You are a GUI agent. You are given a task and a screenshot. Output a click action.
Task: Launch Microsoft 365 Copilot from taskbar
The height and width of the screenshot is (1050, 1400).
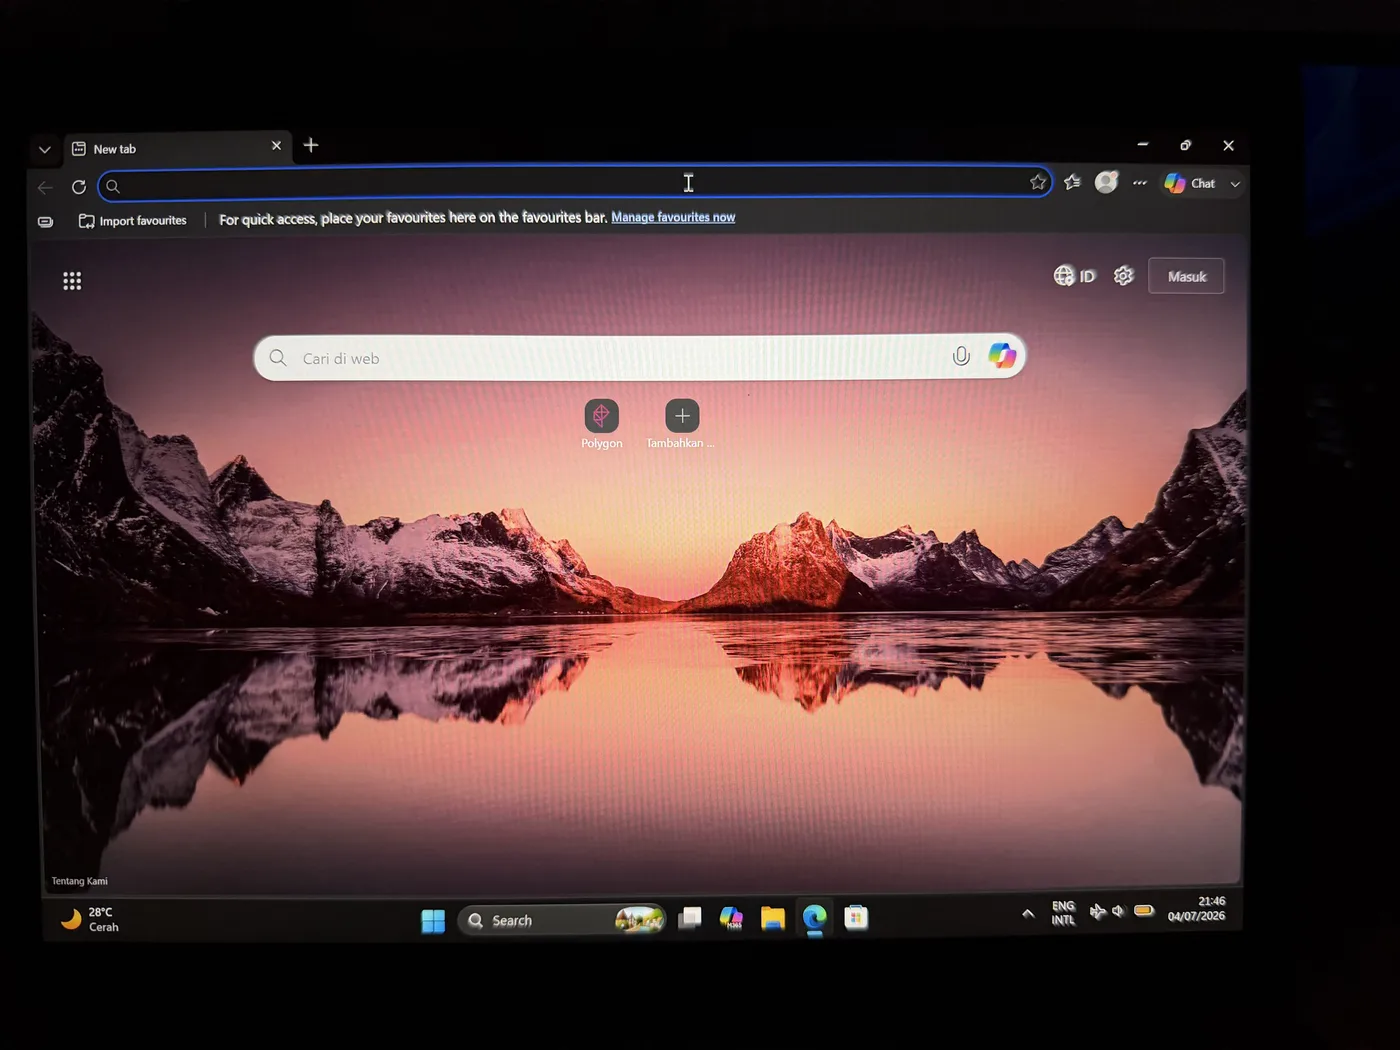[x=731, y=918]
